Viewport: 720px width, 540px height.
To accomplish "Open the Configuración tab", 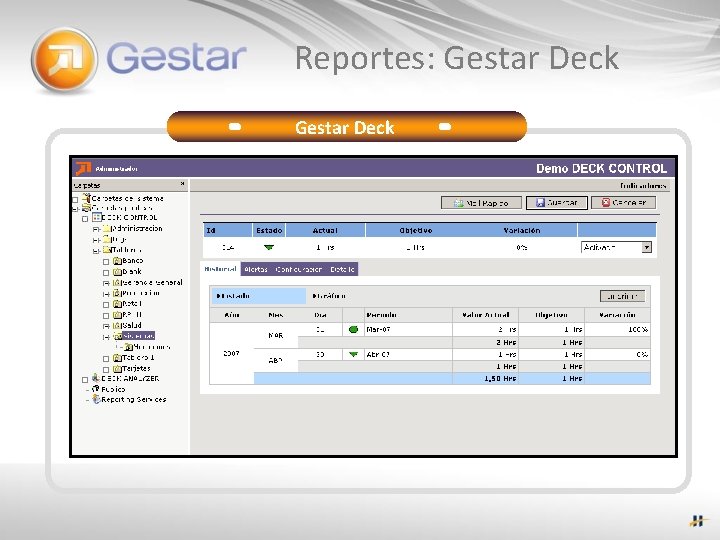I will click(x=298, y=270).
